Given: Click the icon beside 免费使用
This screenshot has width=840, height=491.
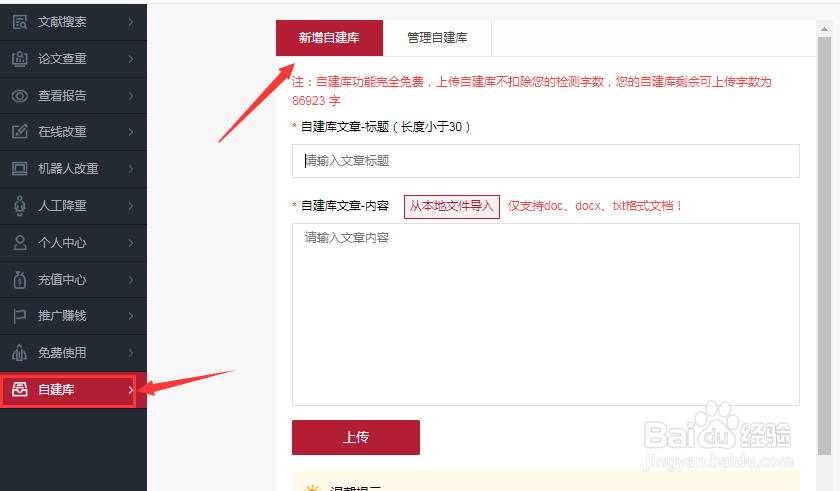Looking at the screenshot, I should point(20,352).
